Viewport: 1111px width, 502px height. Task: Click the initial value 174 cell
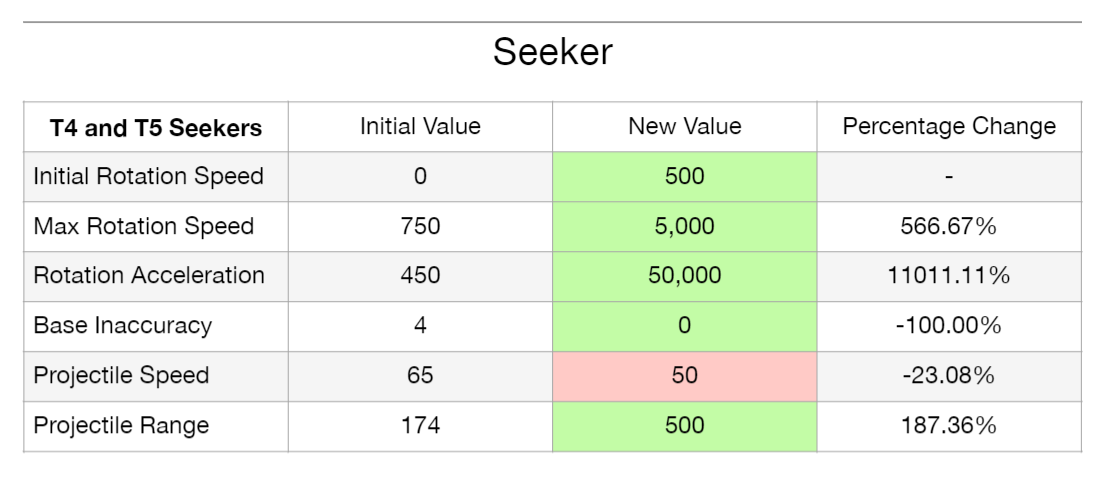(420, 425)
